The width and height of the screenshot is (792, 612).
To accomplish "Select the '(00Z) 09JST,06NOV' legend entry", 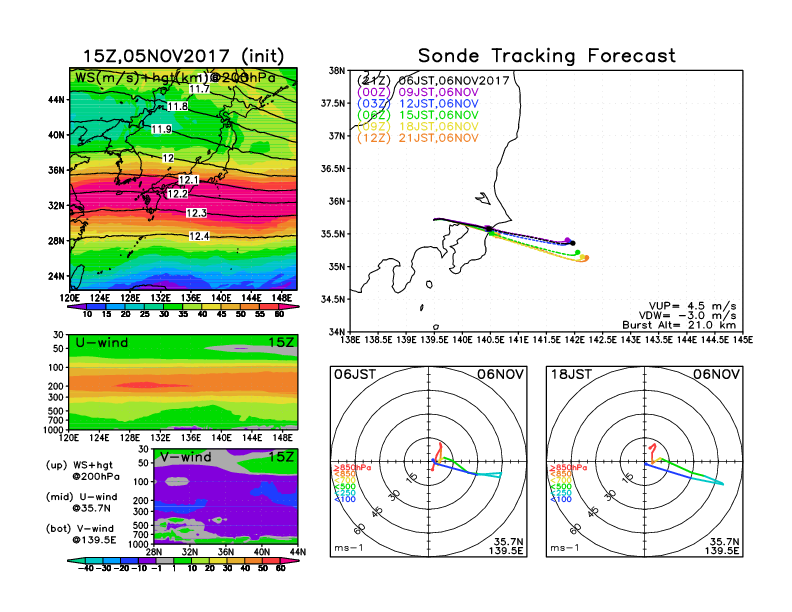I will 418,92.
